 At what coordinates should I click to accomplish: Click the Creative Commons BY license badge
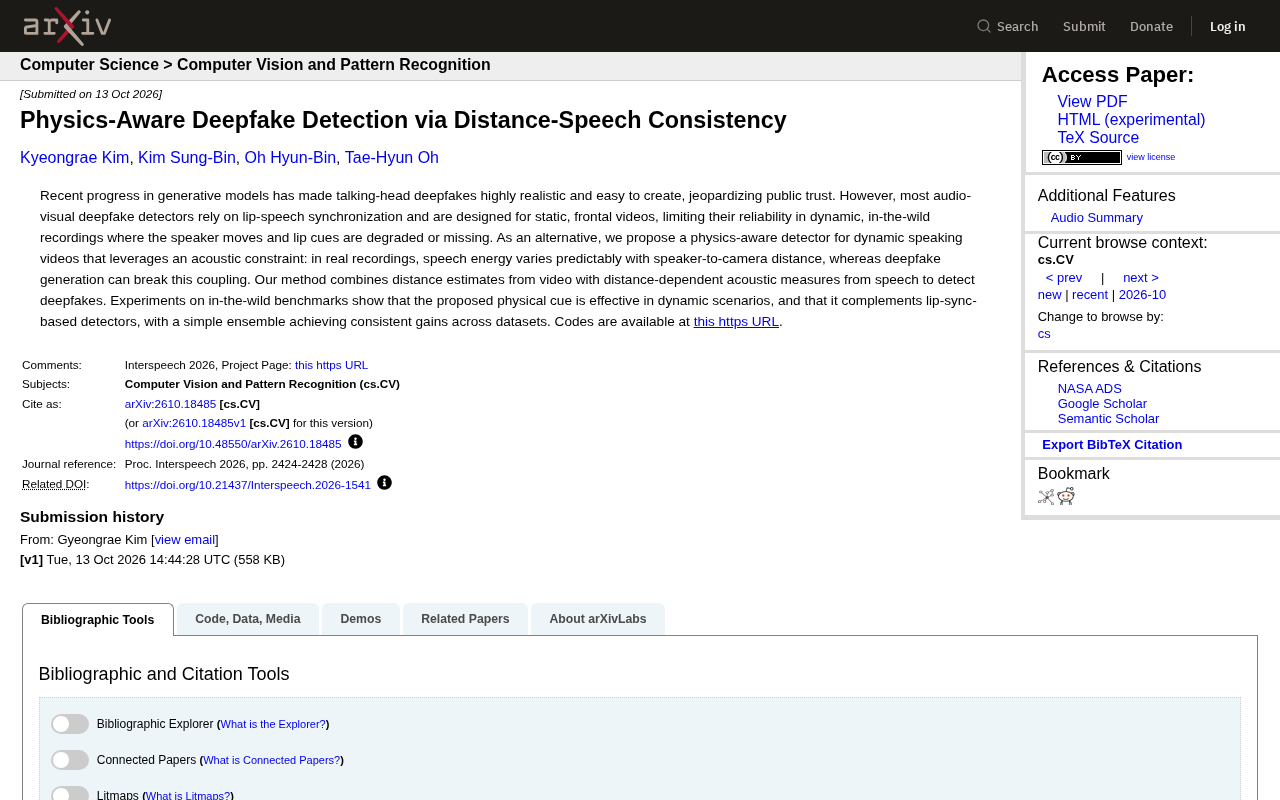(1081, 157)
